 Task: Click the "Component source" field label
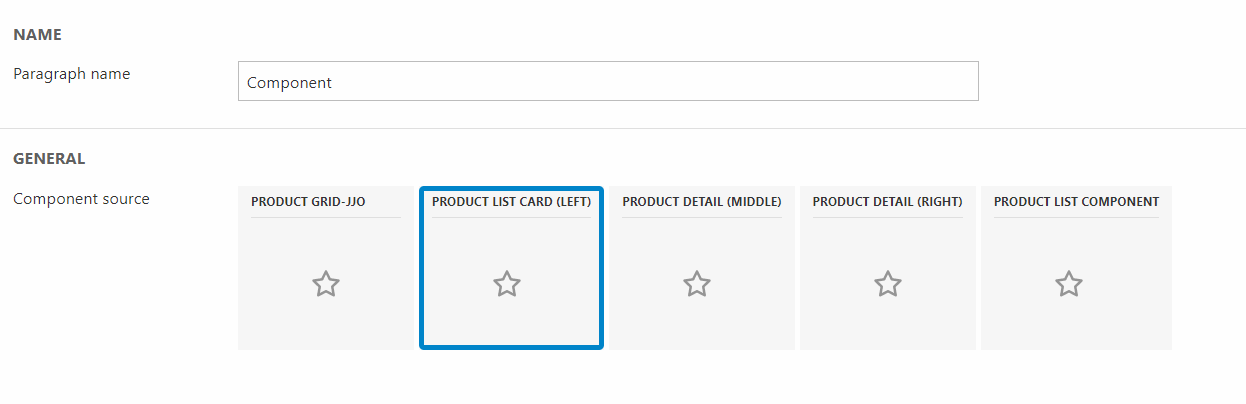pyautogui.click(x=81, y=199)
